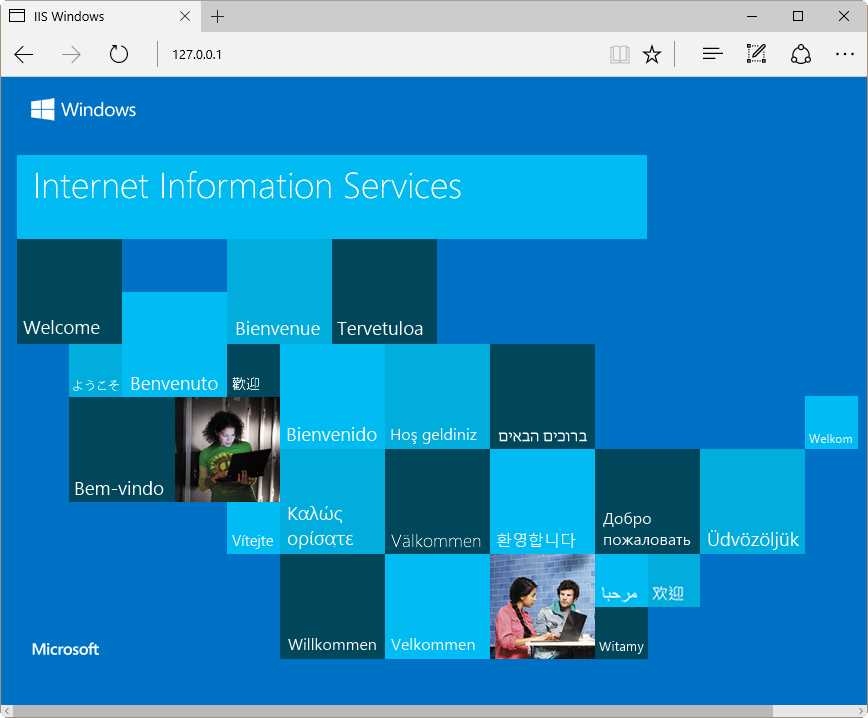
Task: Click the Back navigation arrow
Action: coord(24,54)
